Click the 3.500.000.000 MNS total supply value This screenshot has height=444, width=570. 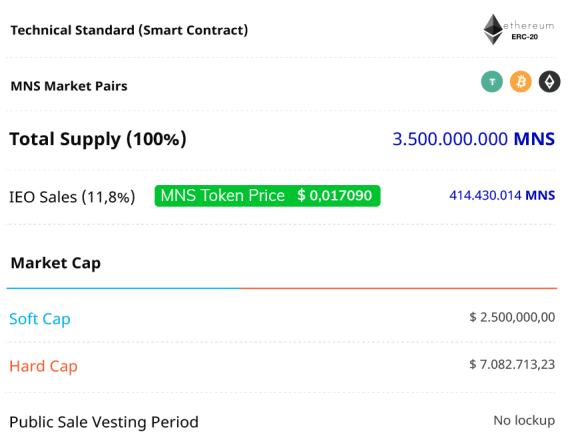[473, 139]
